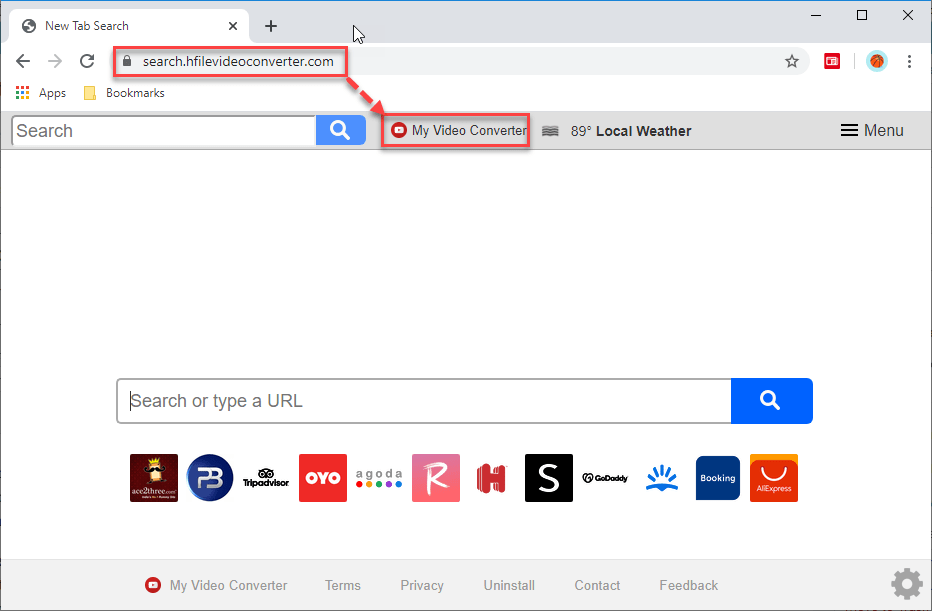
Task: Click the toolbar search magnifier button
Action: (340, 130)
